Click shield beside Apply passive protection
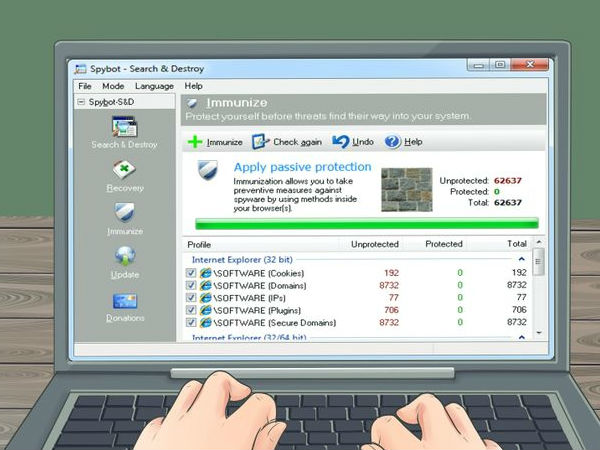This screenshot has height=450, width=600. pos(207,170)
